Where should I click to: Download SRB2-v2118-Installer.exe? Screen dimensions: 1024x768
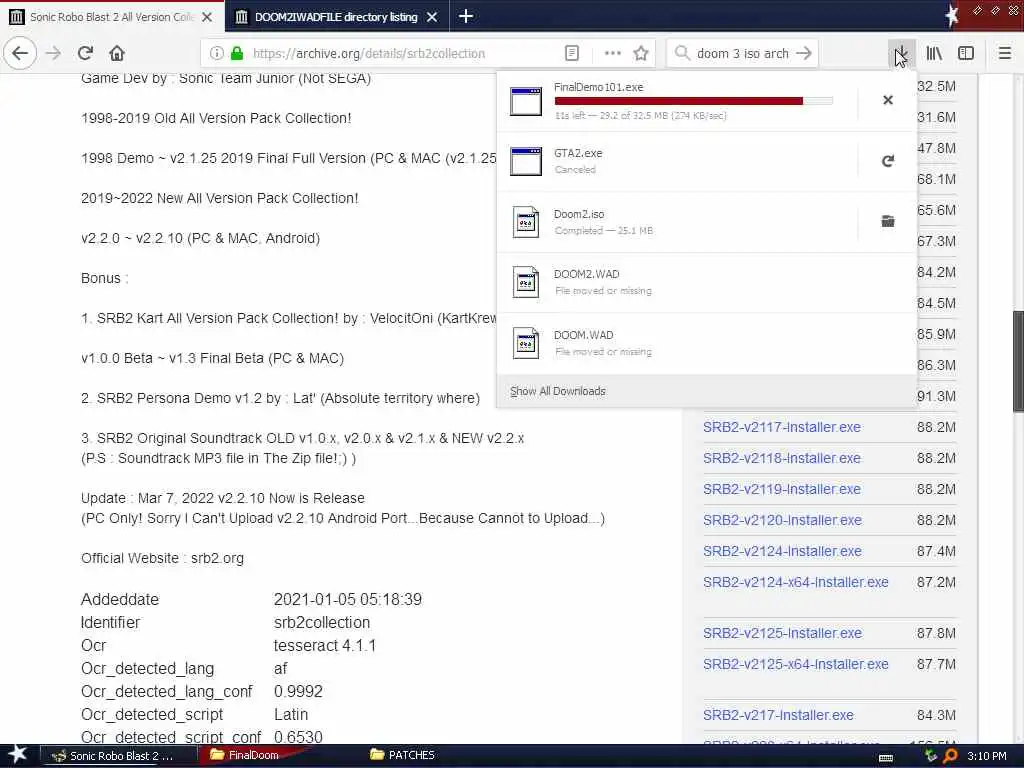coord(782,458)
